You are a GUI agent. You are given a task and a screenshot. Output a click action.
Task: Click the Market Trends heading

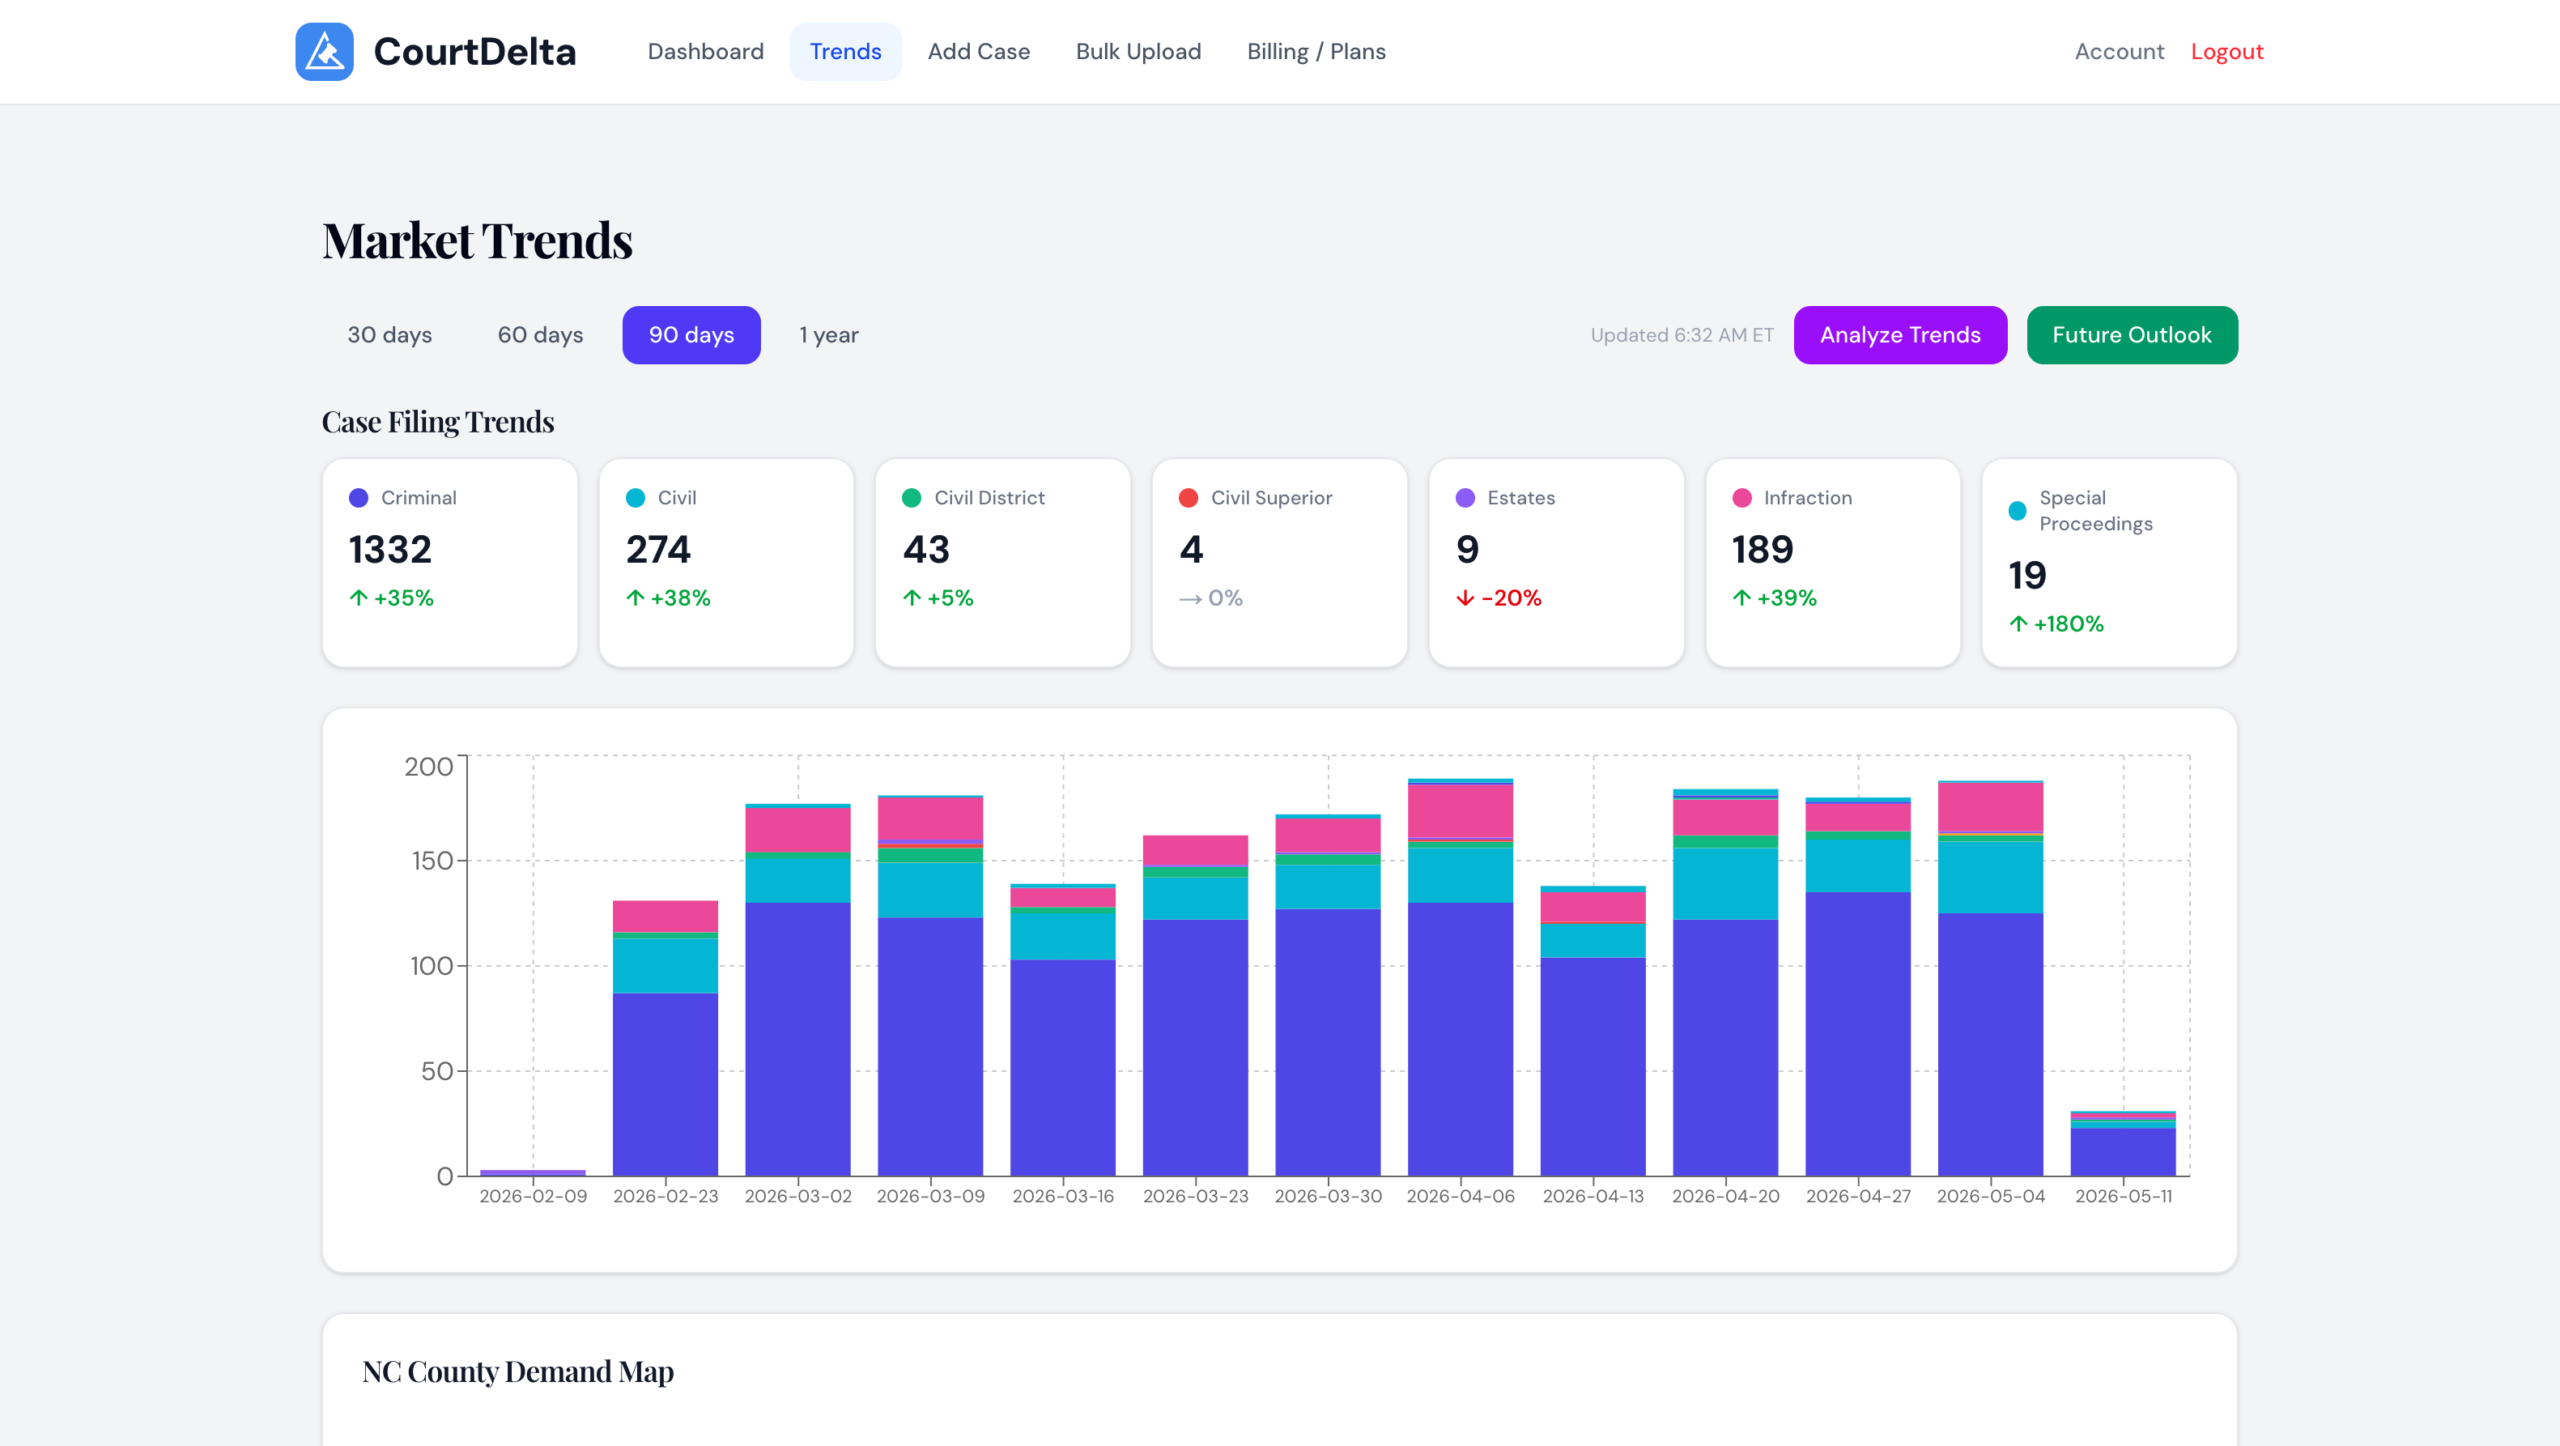pos(477,241)
